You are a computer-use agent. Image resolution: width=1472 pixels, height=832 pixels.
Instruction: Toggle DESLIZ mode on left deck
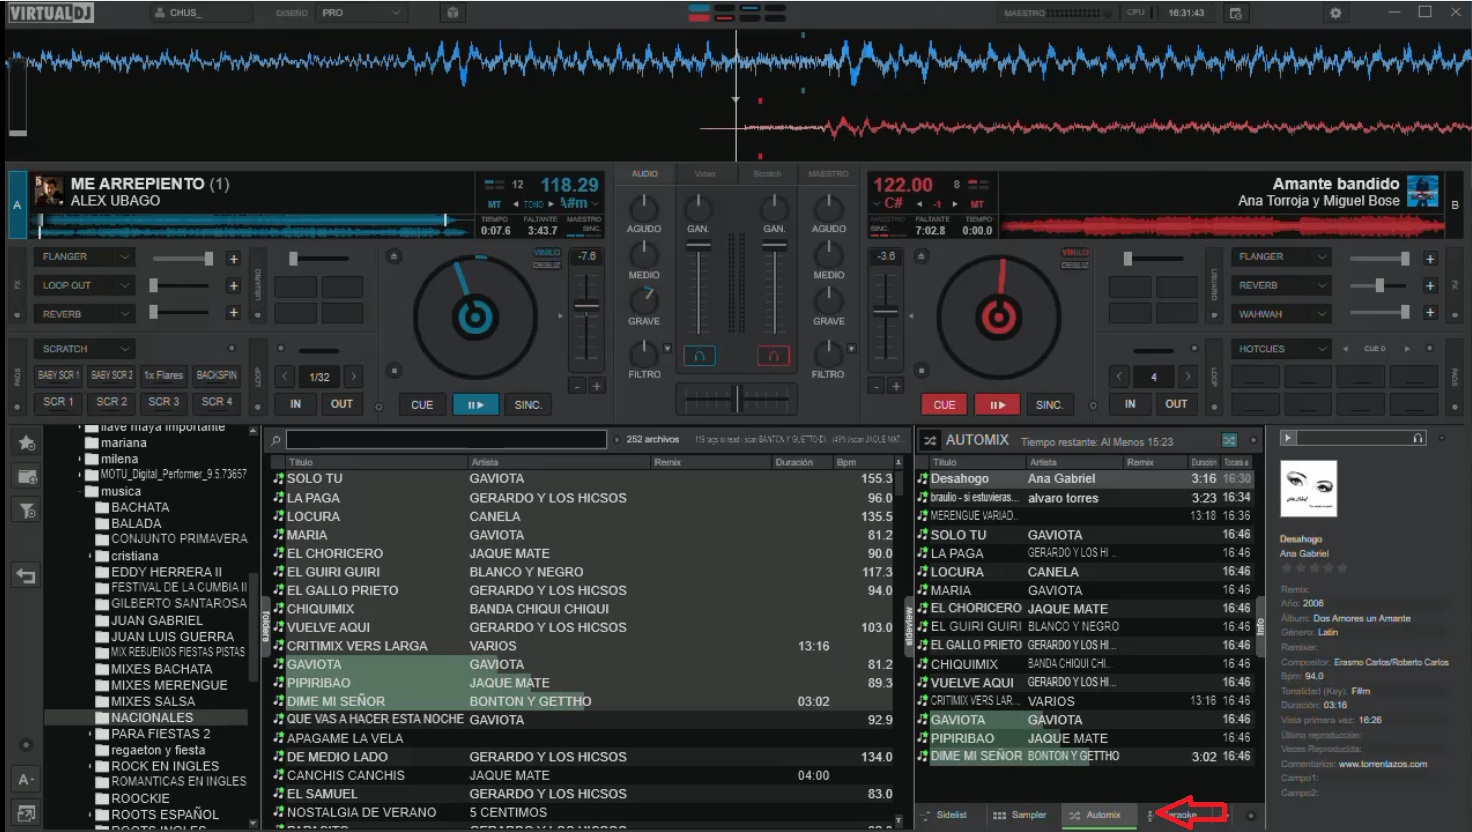547,265
